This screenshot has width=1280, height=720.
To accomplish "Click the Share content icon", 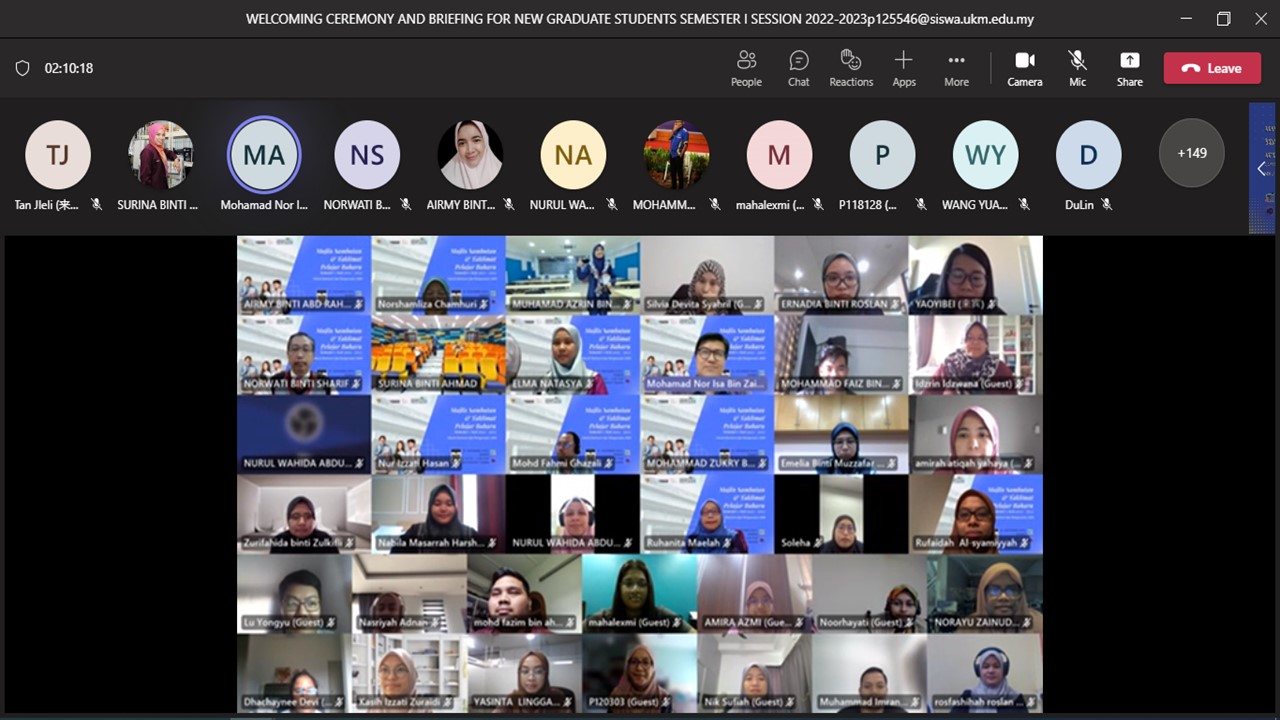I will tap(1129, 68).
